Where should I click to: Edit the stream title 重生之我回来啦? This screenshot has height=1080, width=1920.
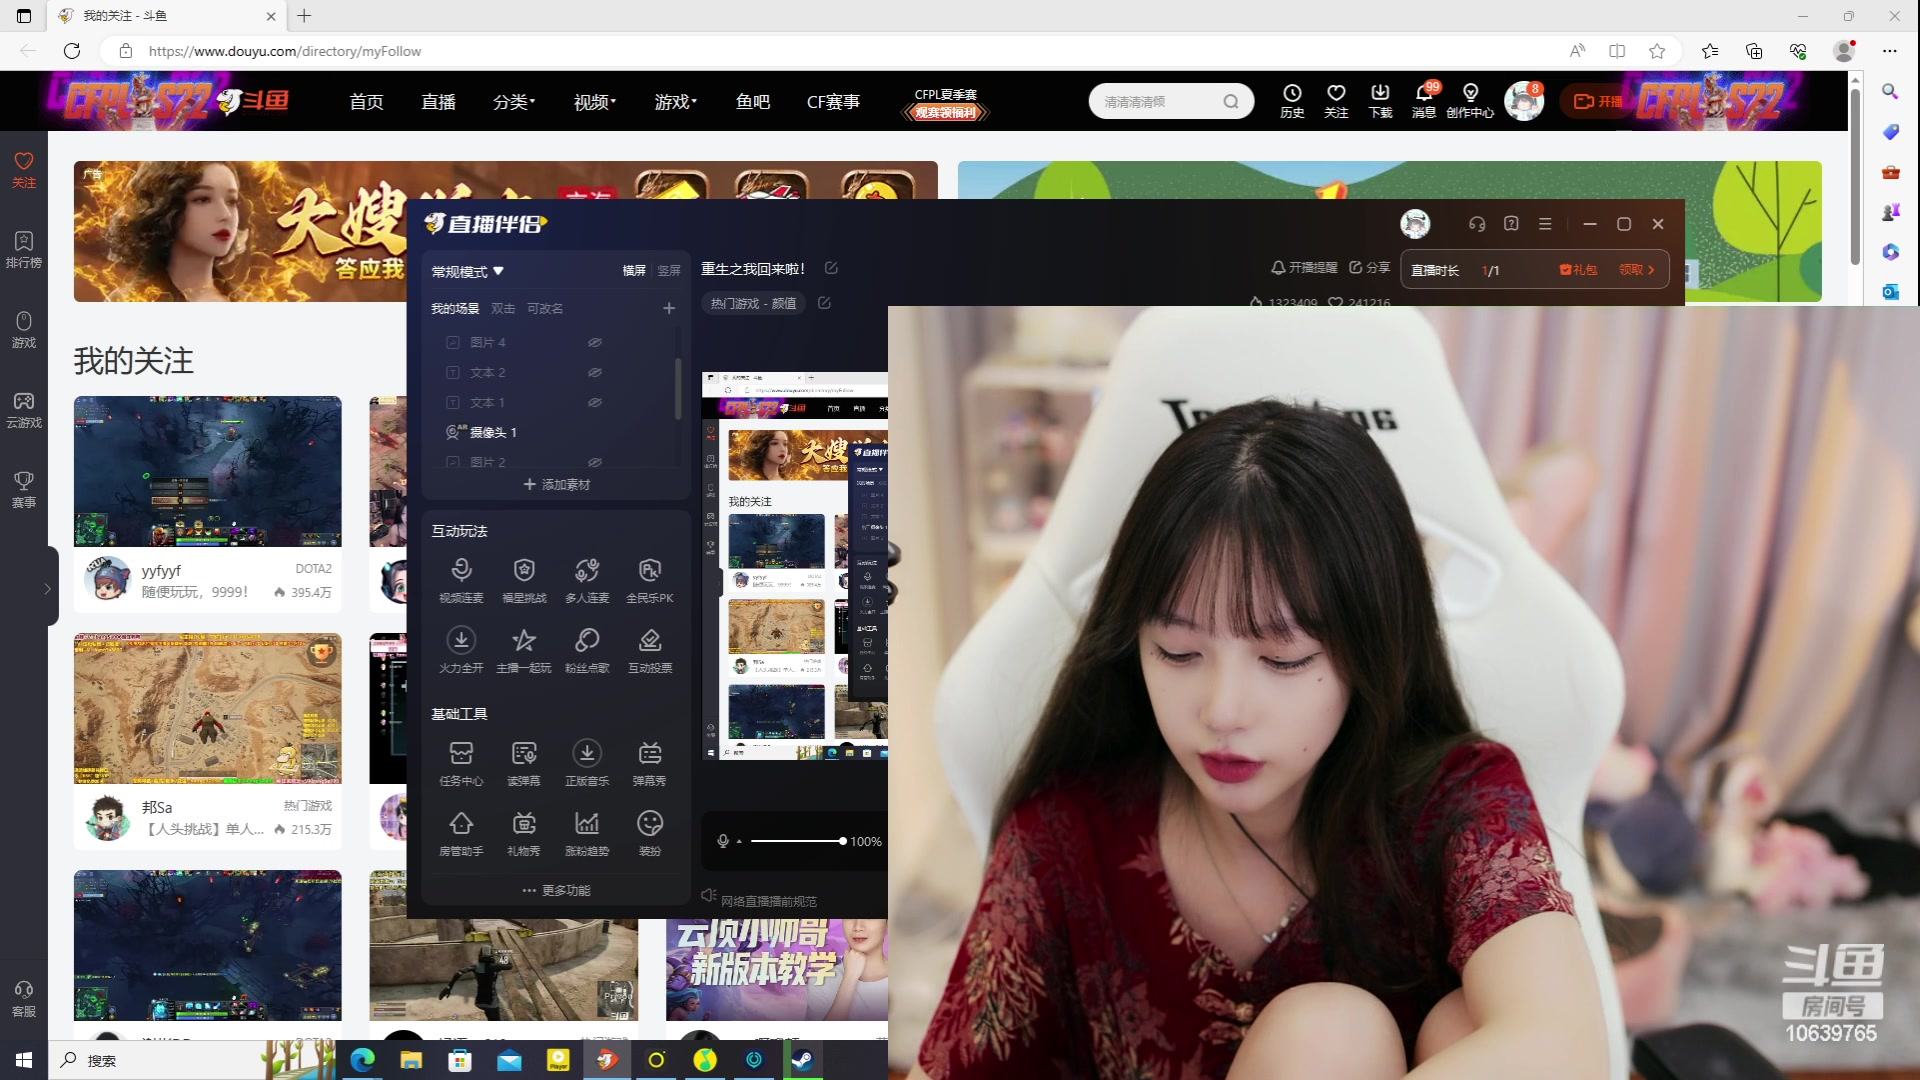click(831, 268)
